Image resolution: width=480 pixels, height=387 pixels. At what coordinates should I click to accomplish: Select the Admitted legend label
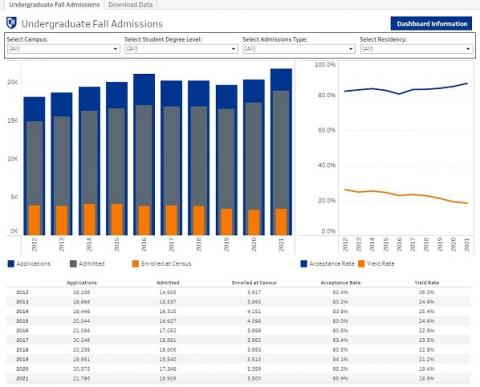(92, 264)
